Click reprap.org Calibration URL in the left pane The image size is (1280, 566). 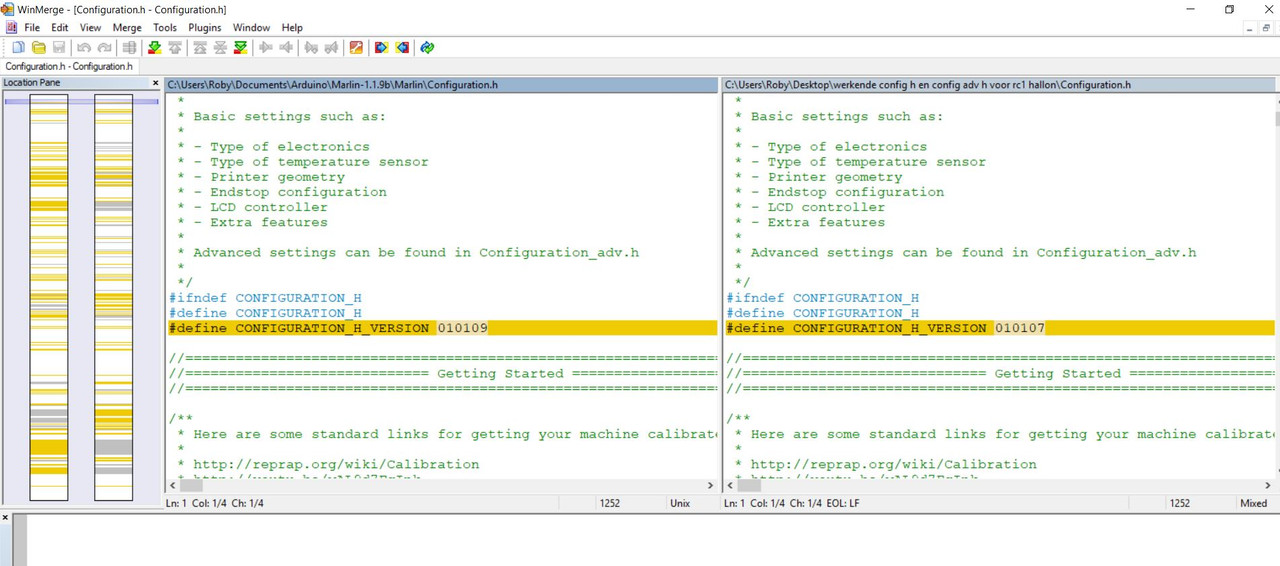(x=336, y=464)
